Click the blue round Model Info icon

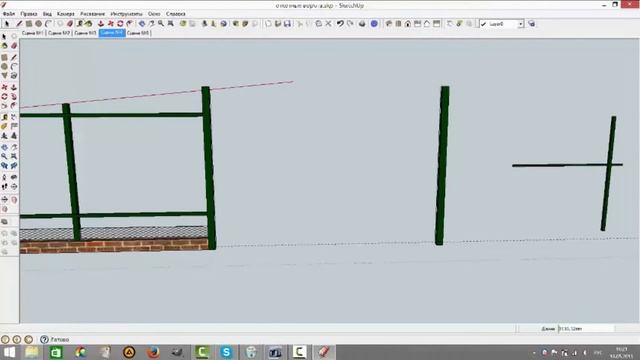coord(374,24)
